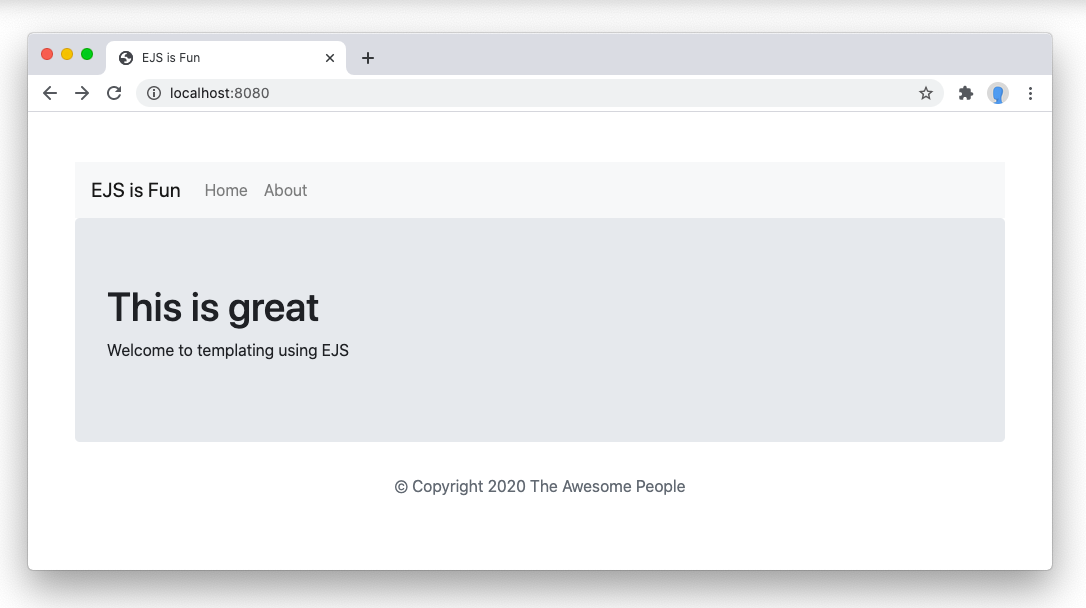
Task: Click Welcome to templating using EJS text
Action: point(228,350)
